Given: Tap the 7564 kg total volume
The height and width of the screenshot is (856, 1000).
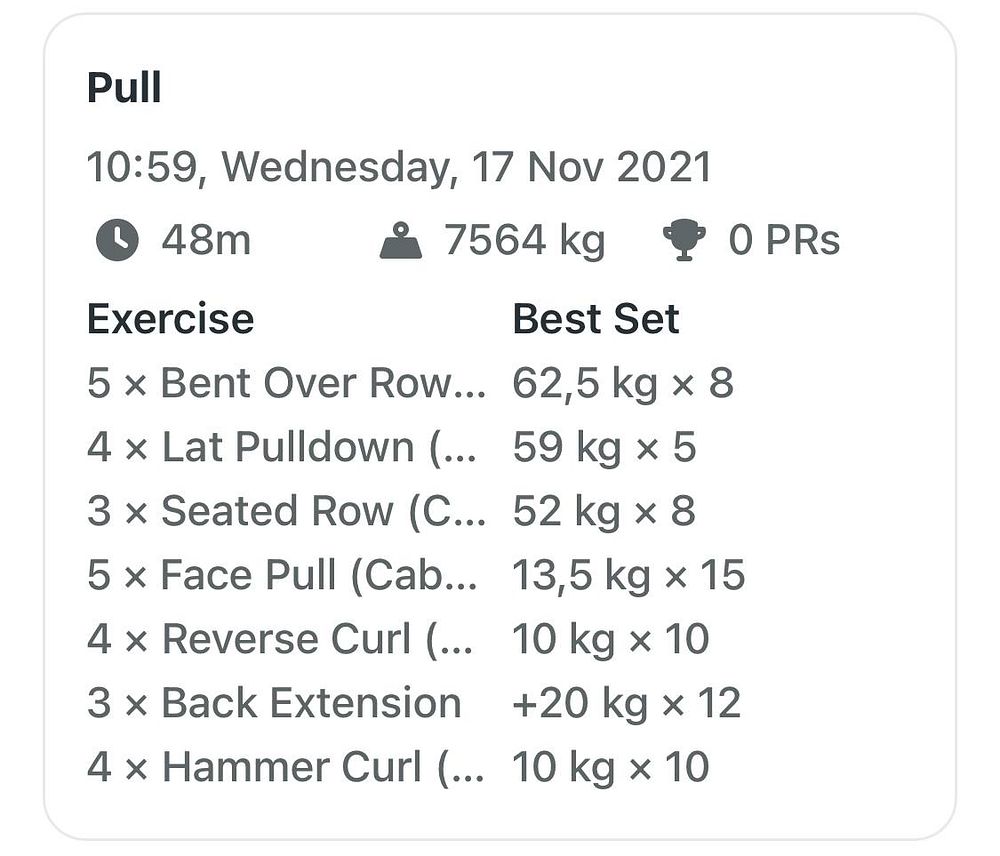Looking at the screenshot, I should pos(525,241).
